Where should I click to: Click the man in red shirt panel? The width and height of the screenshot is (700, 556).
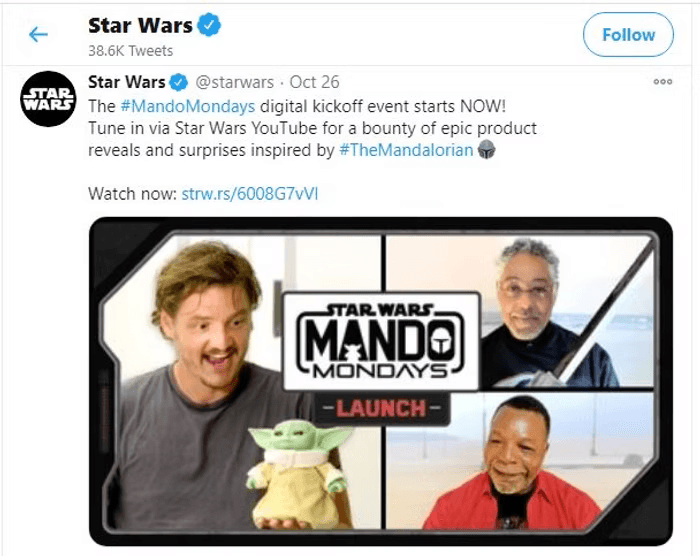pyautogui.click(x=520, y=460)
